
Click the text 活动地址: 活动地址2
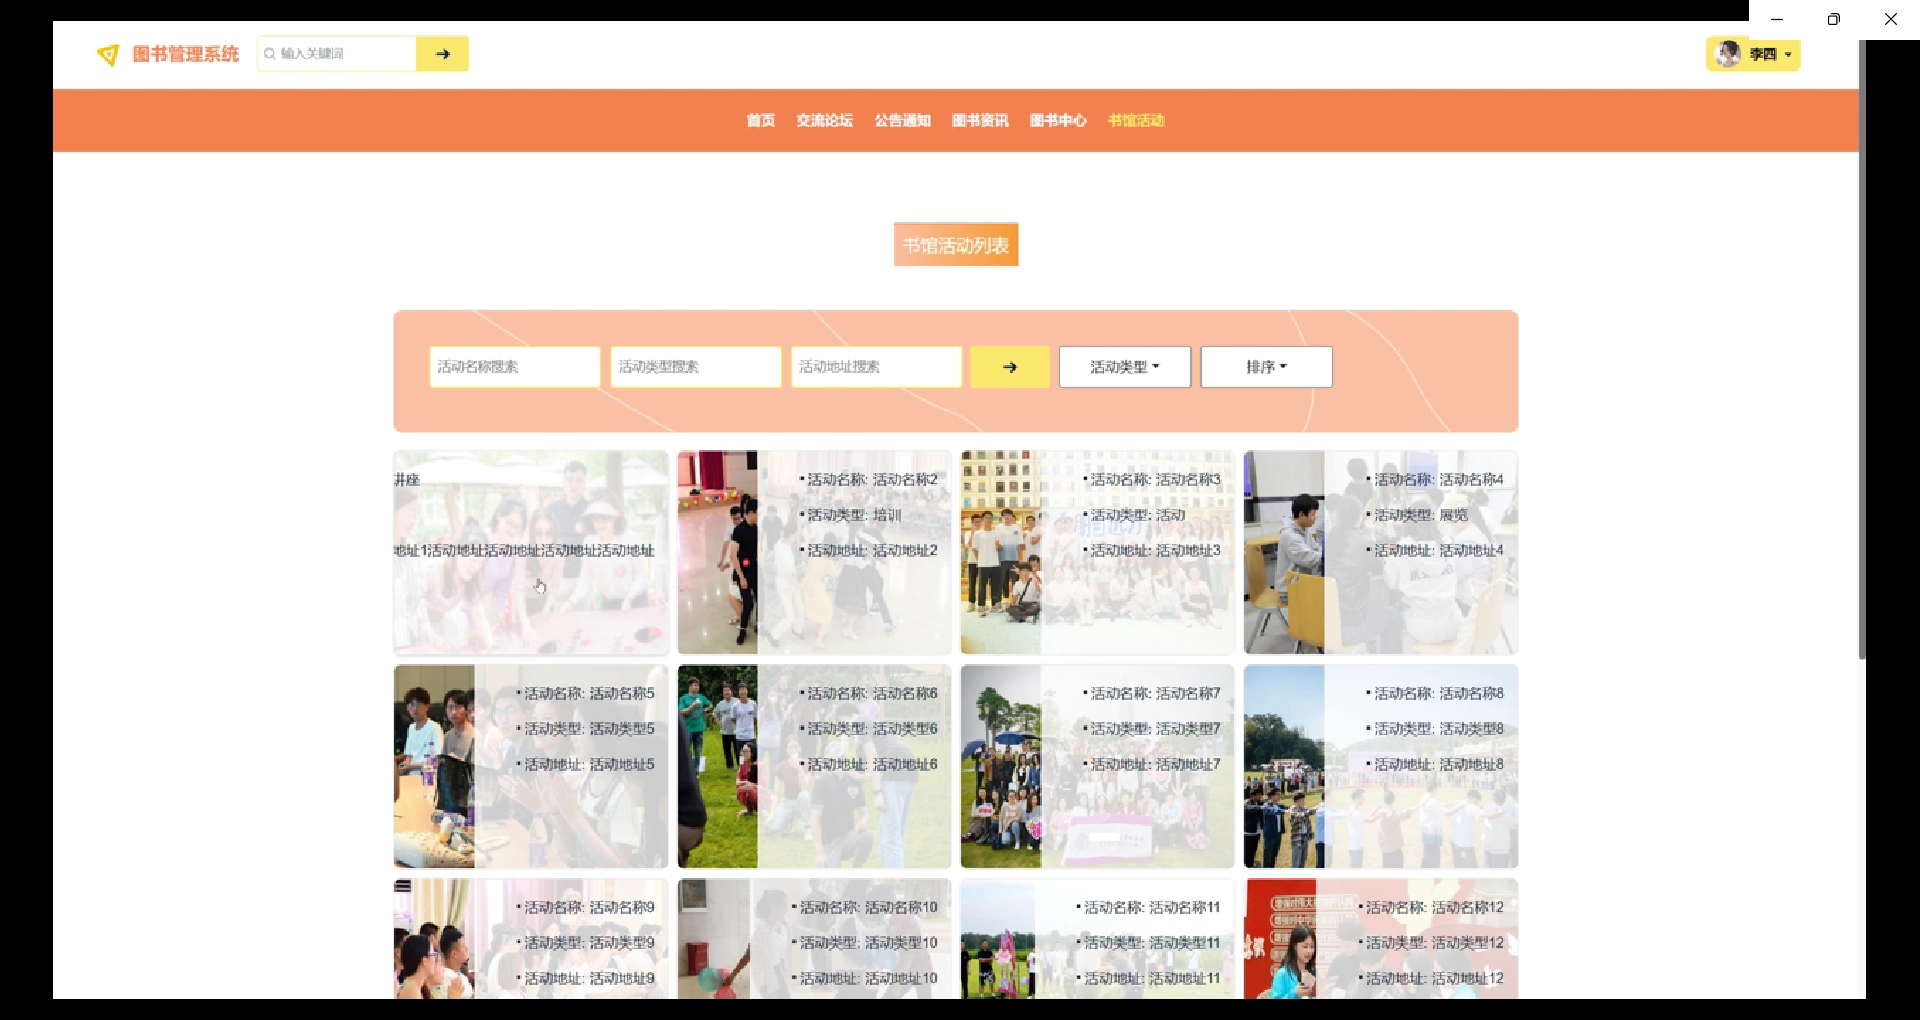pyautogui.click(x=872, y=551)
